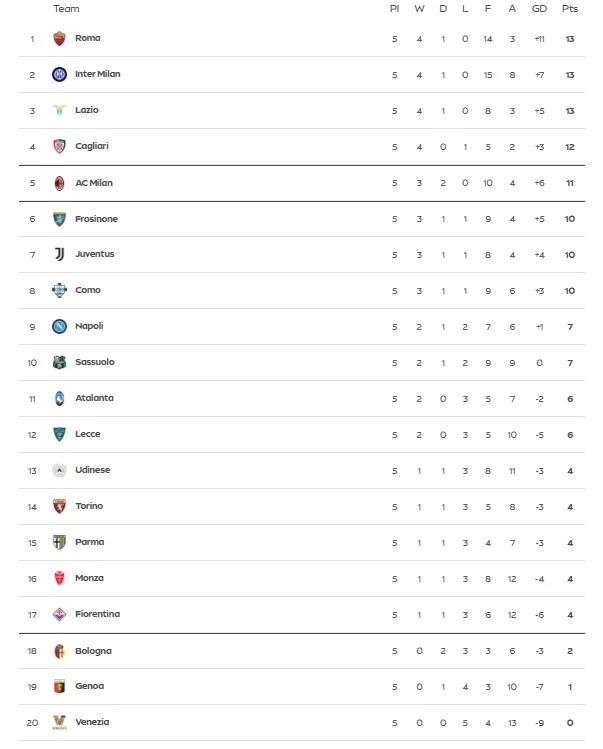Click the Pts column header
This screenshot has width=603, height=749.
coord(570,9)
